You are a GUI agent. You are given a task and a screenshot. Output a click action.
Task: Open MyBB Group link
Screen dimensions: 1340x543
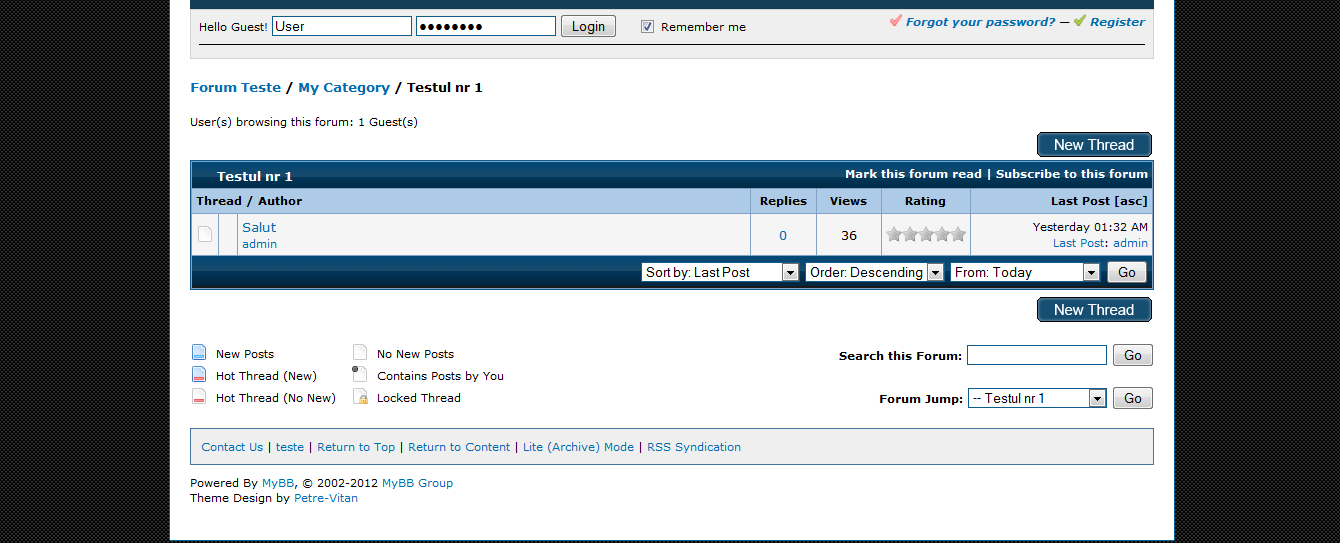pyautogui.click(x=417, y=483)
